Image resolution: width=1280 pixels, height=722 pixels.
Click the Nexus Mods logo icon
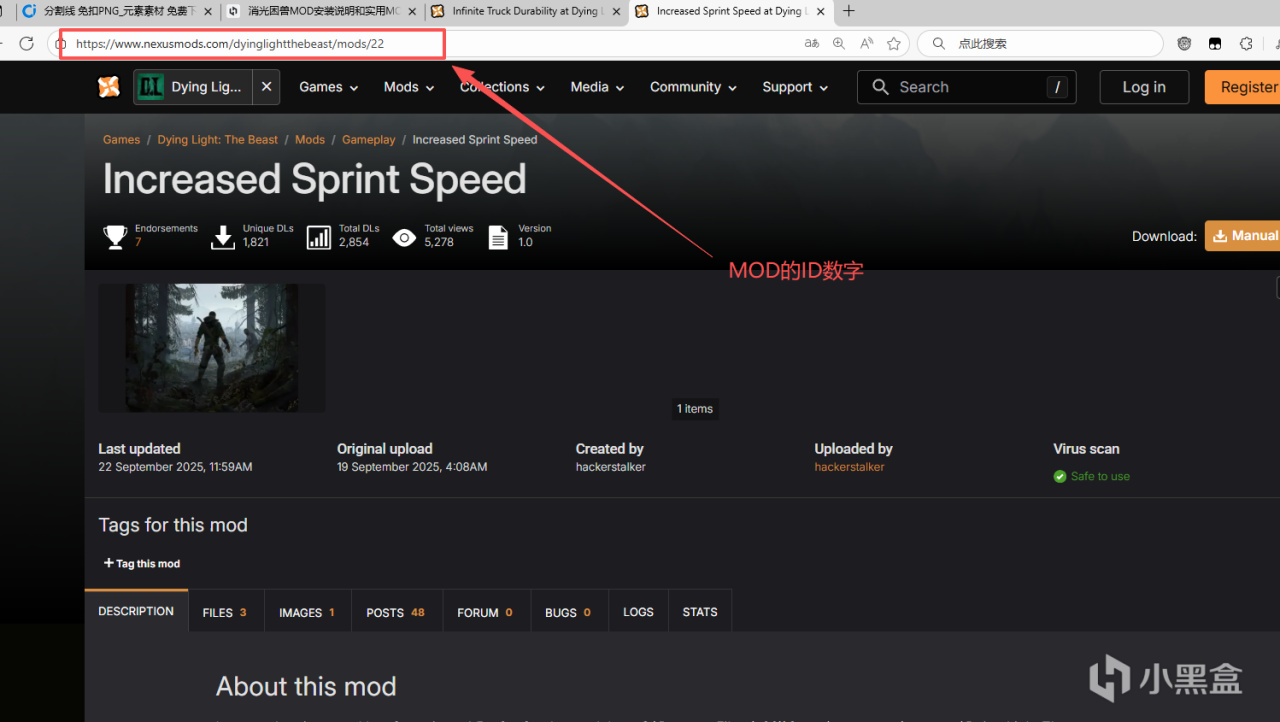click(109, 87)
